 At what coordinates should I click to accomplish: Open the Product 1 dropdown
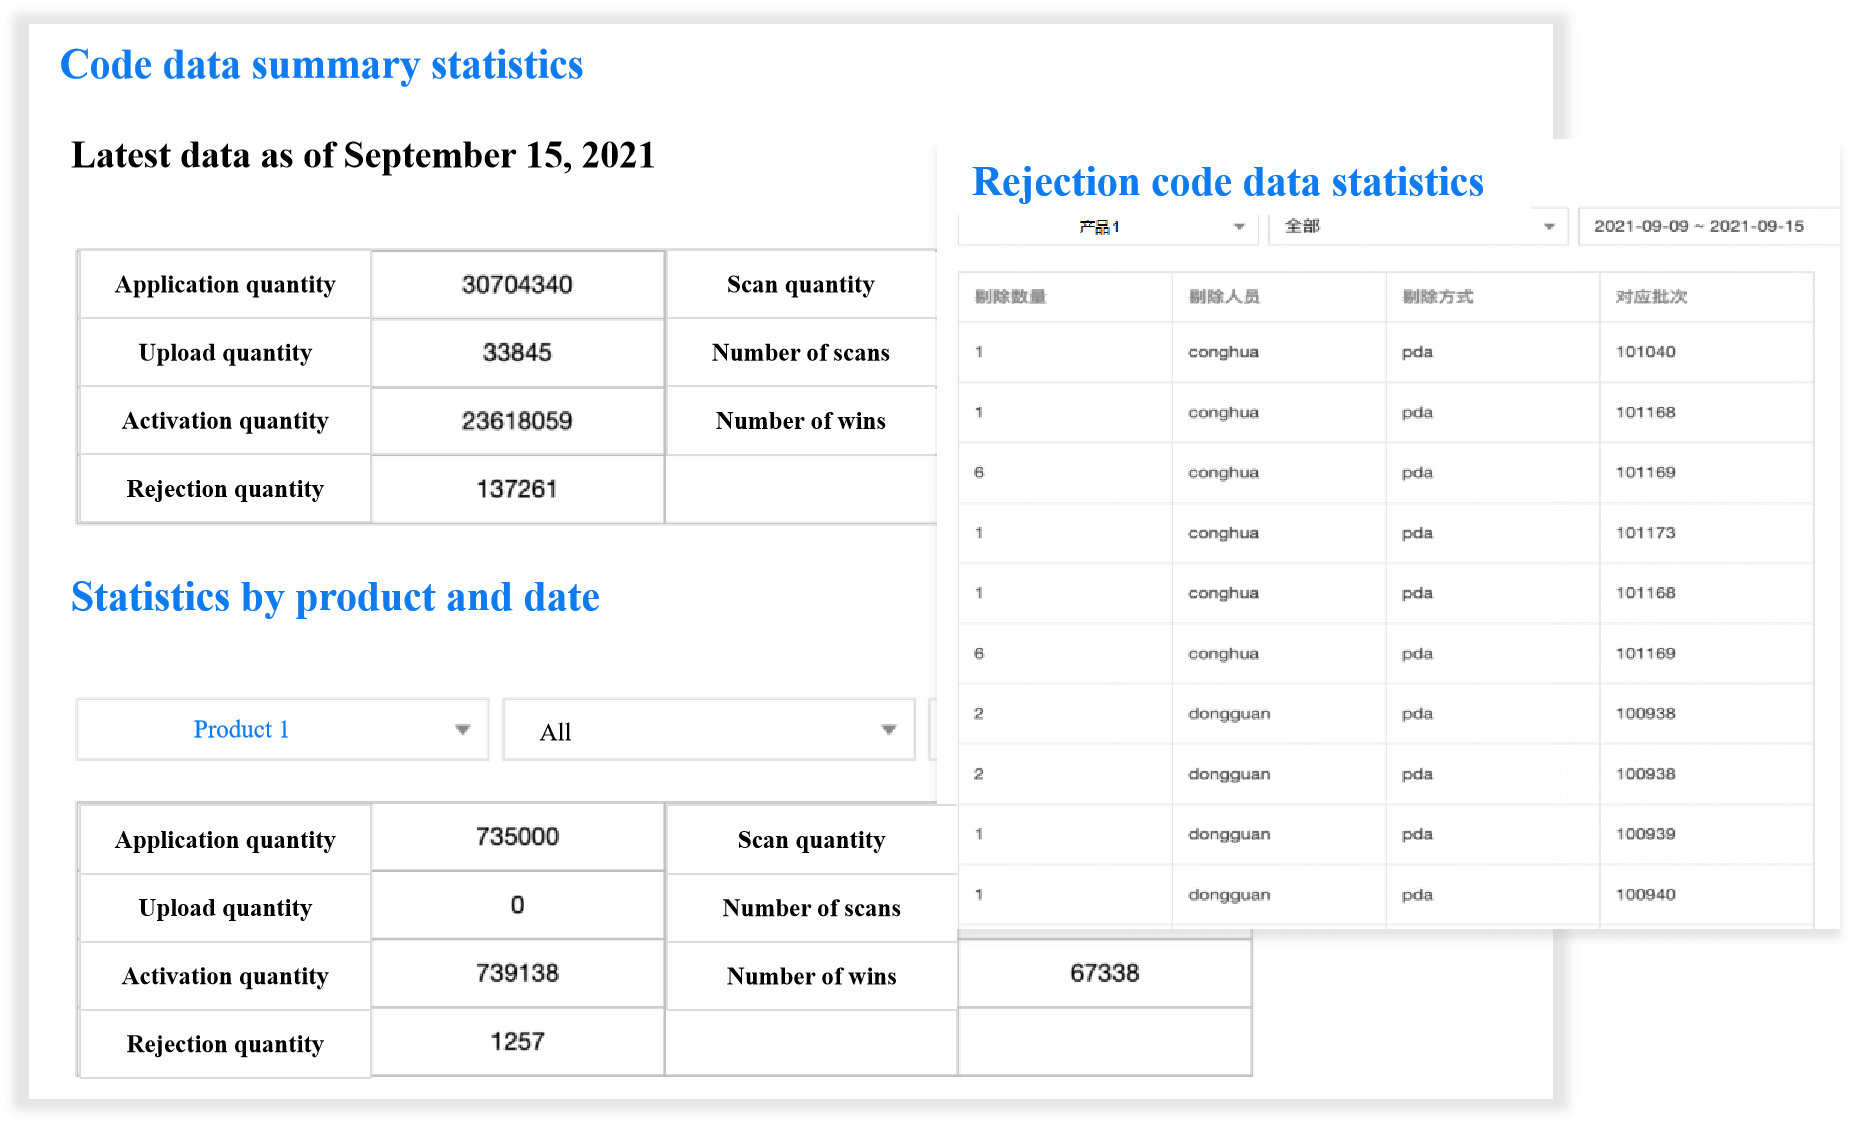pos(281,730)
